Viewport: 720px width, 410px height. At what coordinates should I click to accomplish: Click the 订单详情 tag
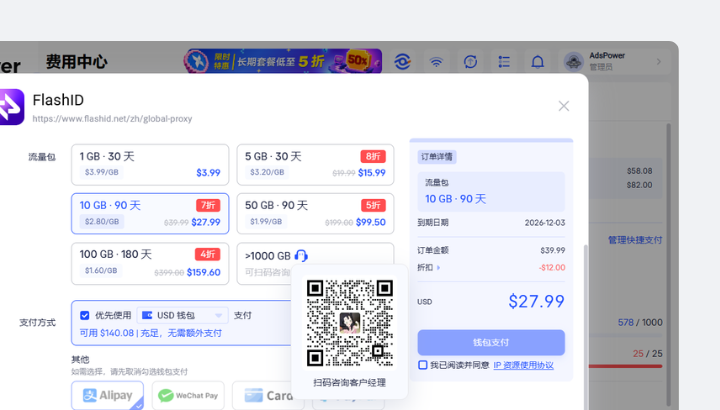point(437,157)
